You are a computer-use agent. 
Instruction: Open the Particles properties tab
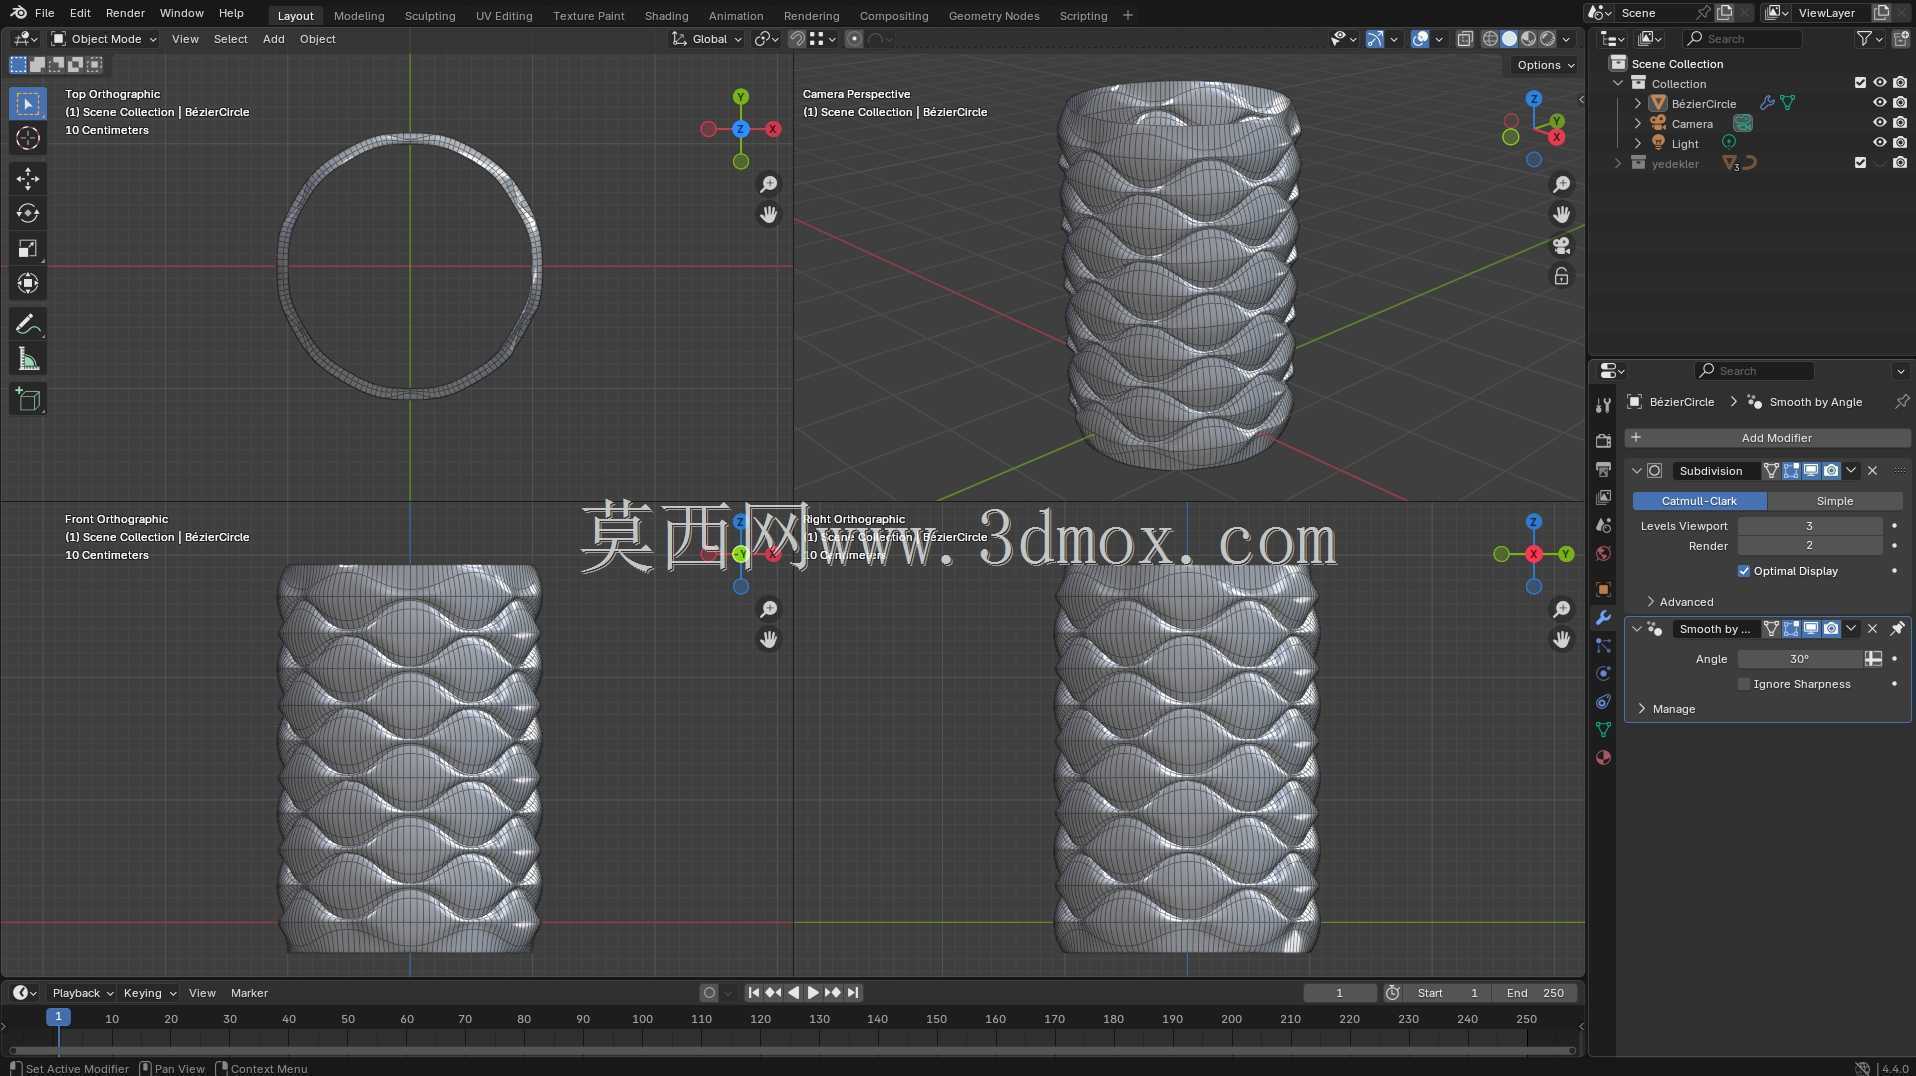point(1603,645)
